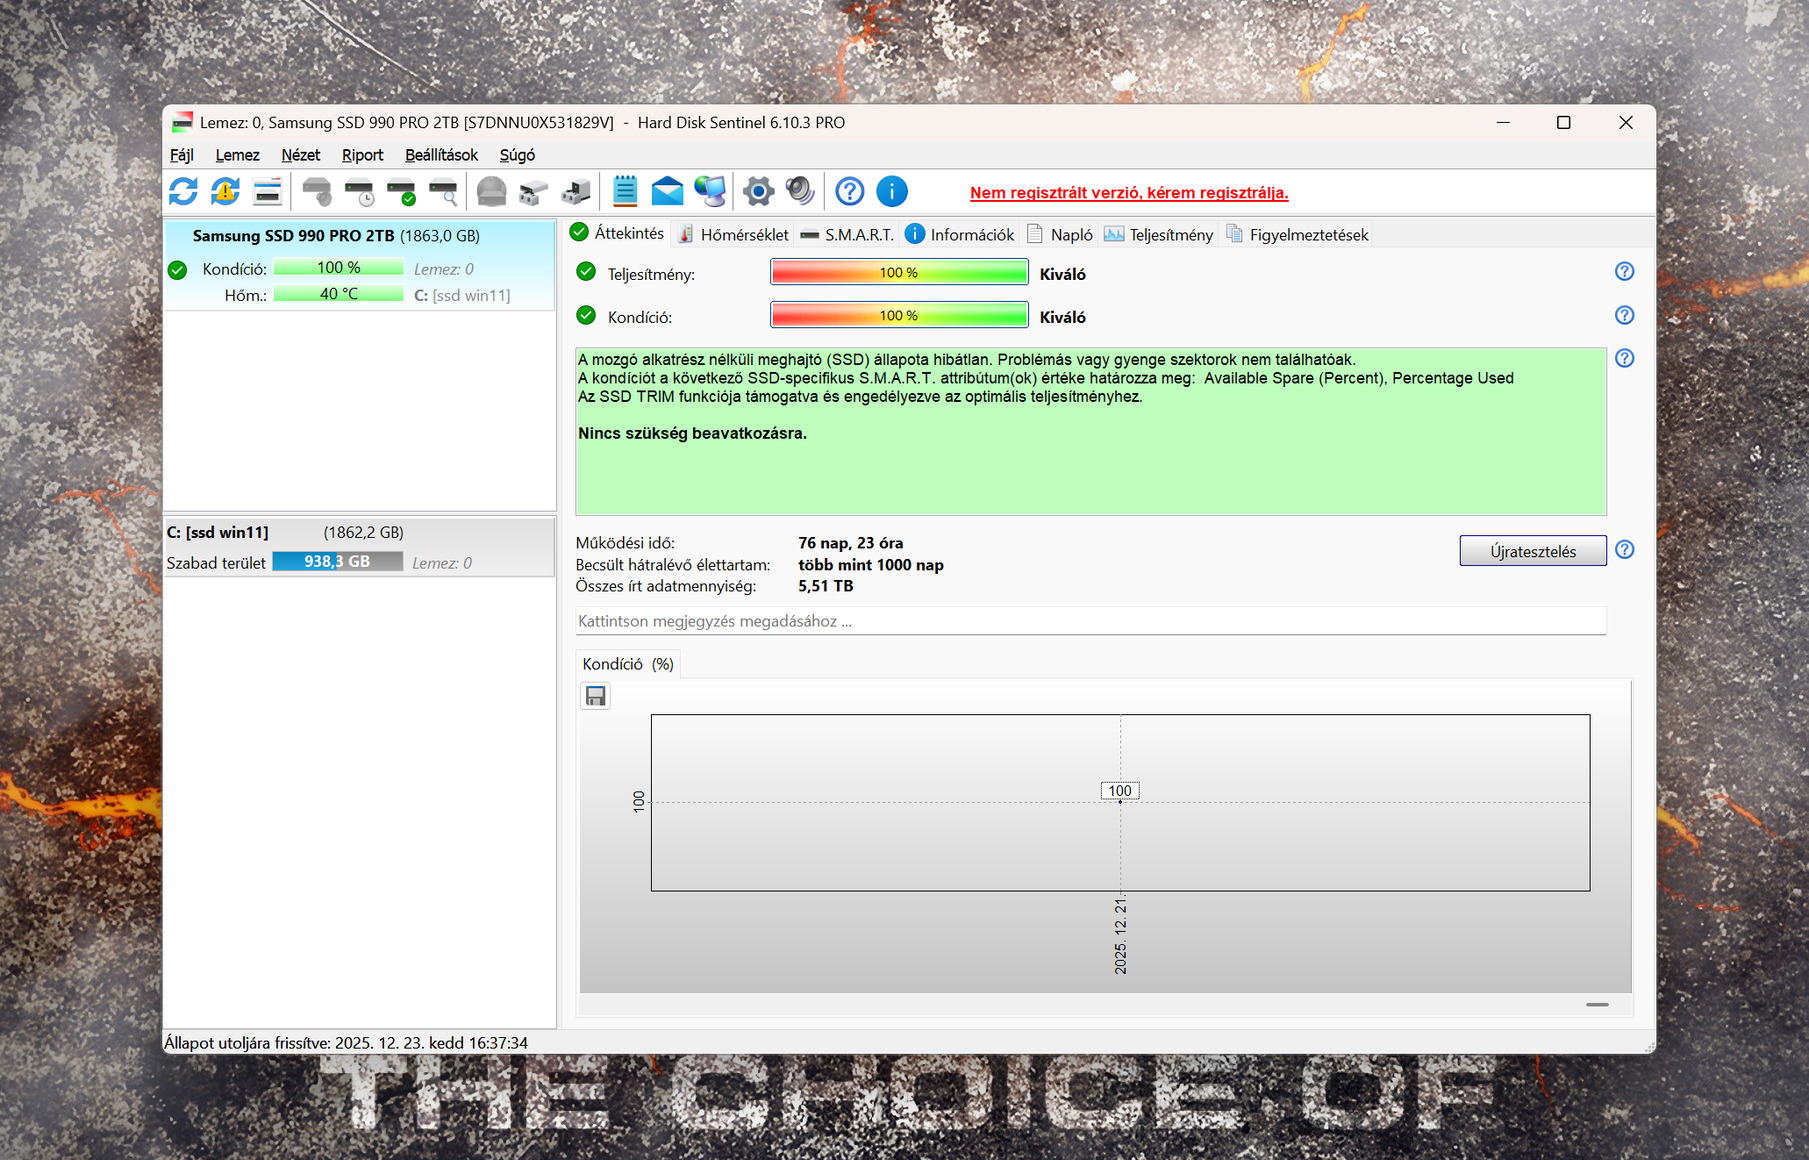Click the disk with clock toolbar icon
The image size is (1809, 1160).
tap(359, 191)
